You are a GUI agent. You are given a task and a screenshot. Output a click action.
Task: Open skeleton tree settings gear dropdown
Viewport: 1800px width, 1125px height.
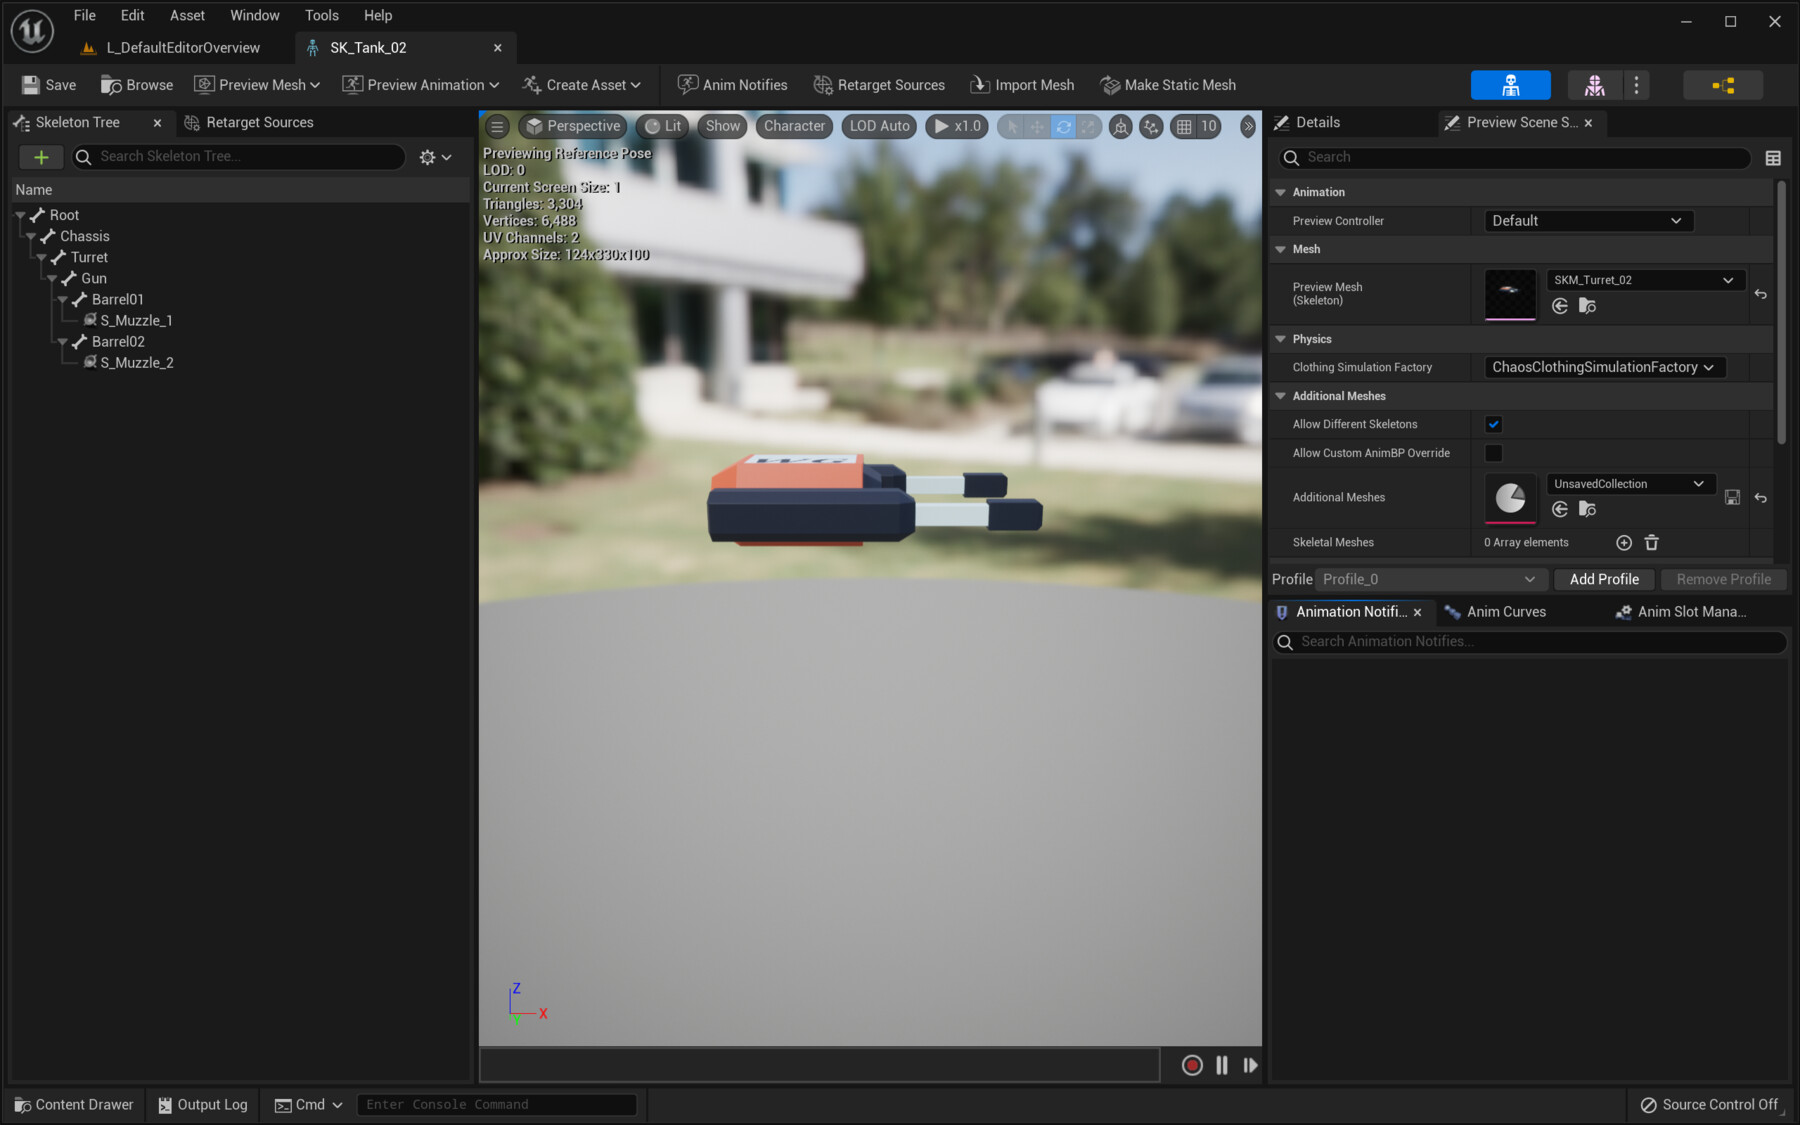click(436, 158)
